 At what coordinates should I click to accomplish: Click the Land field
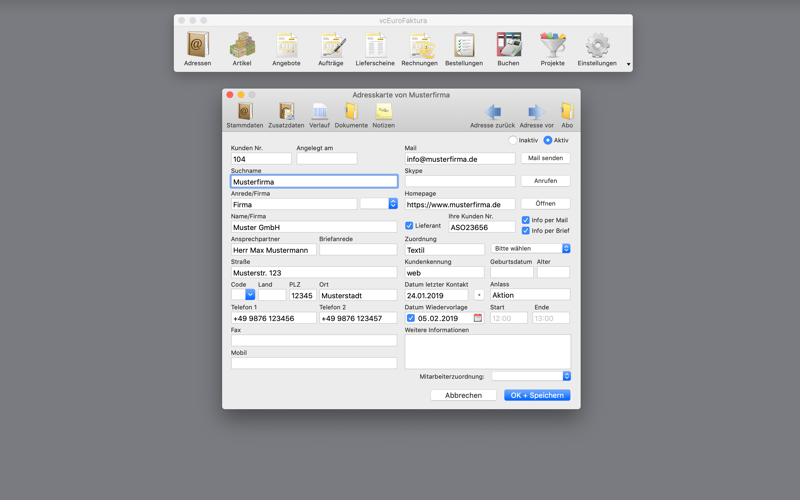pyautogui.click(x=272, y=295)
